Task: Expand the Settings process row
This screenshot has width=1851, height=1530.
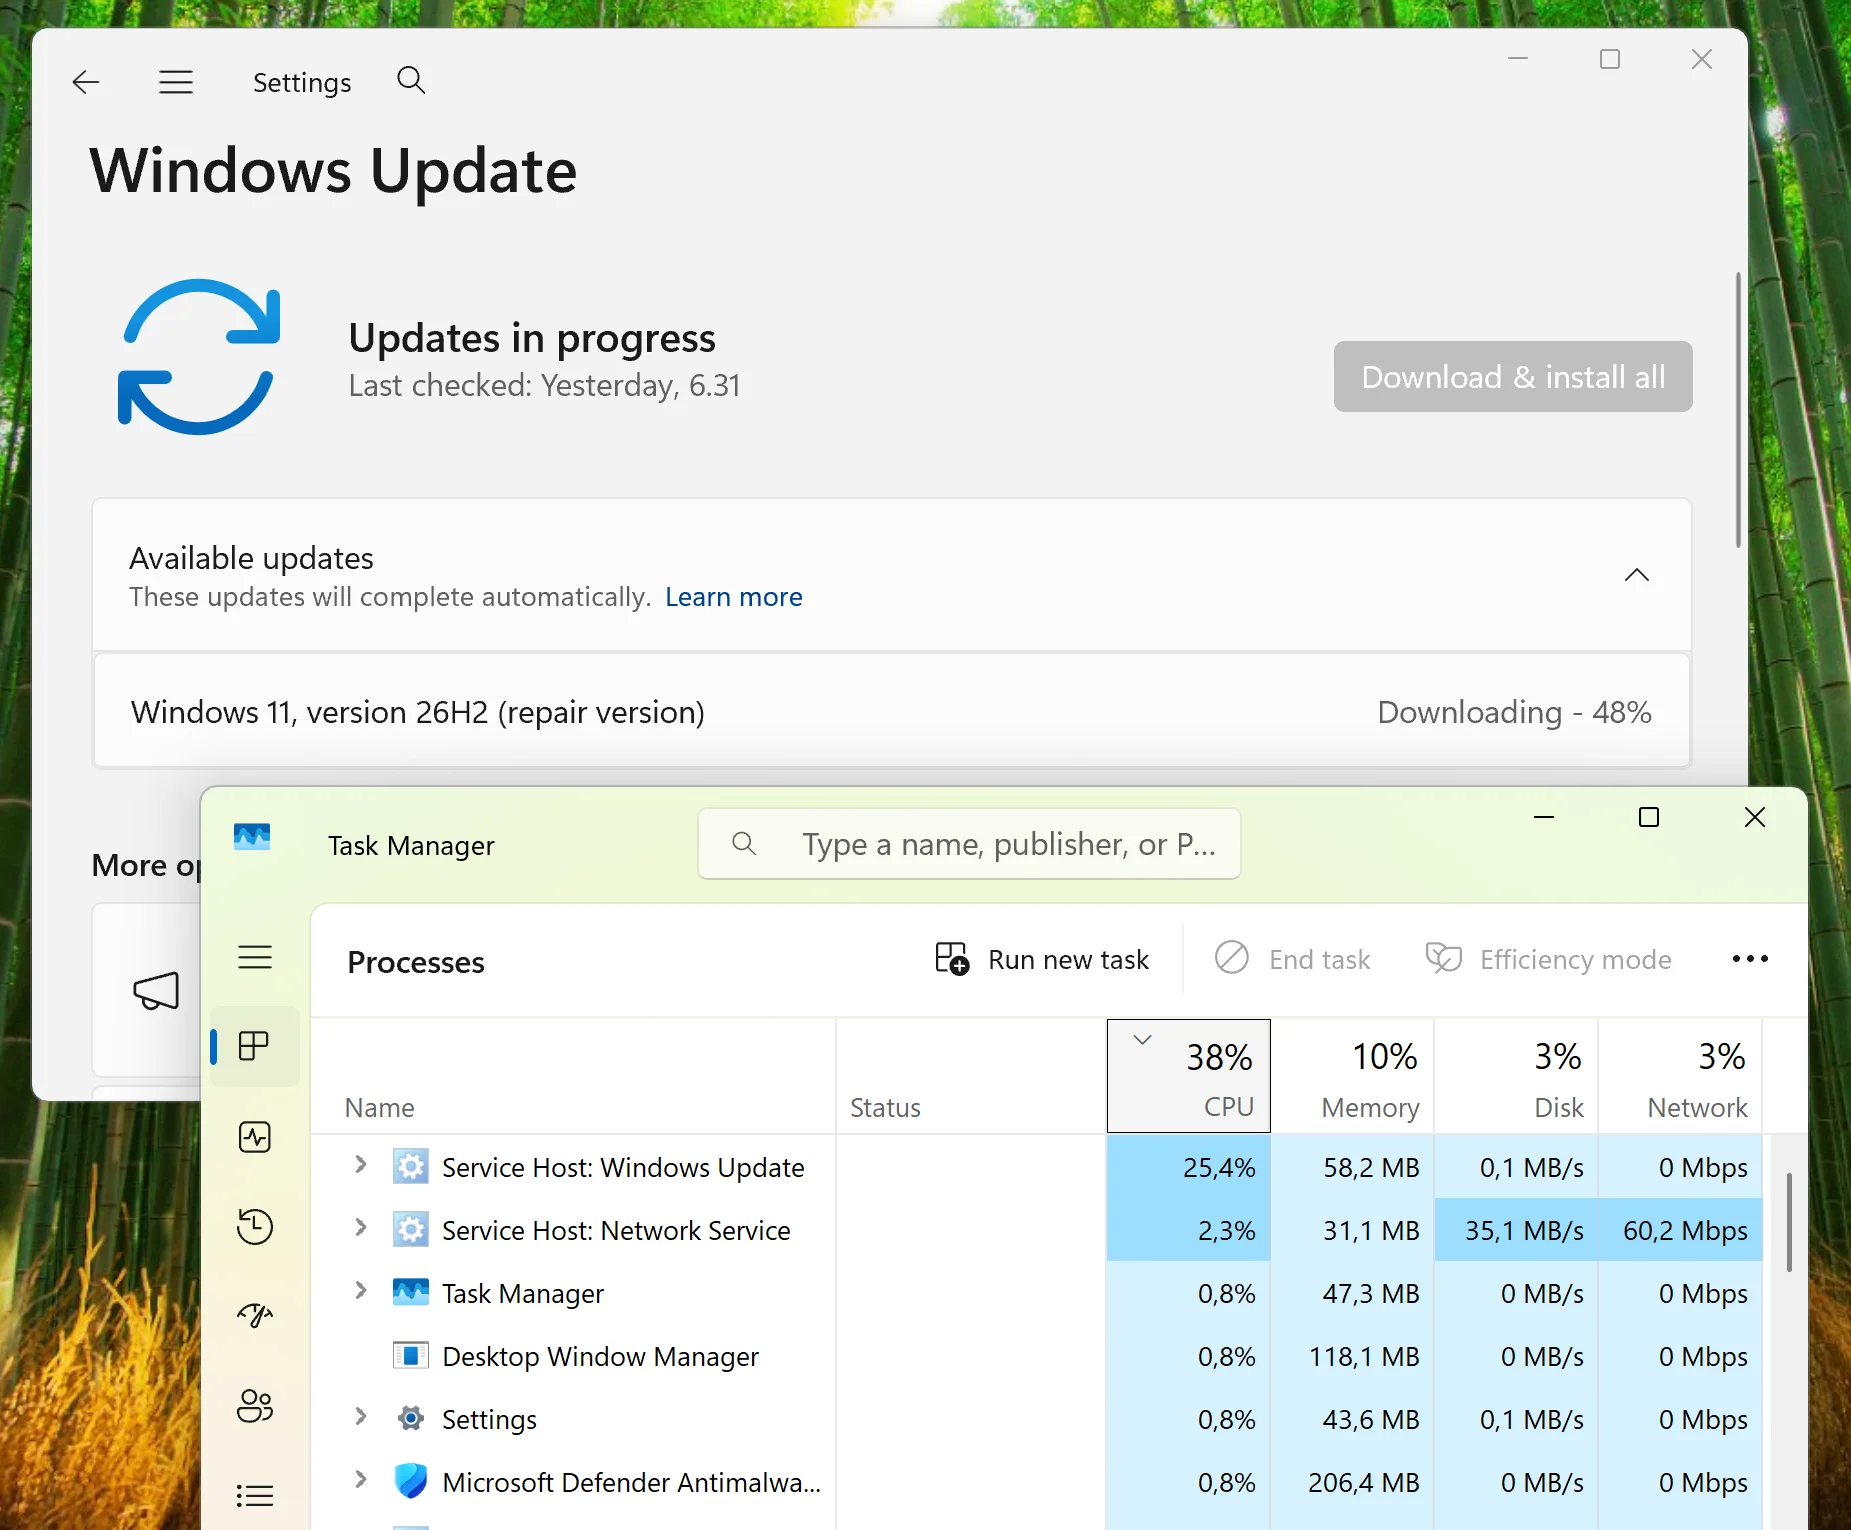Action: point(361,1417)
